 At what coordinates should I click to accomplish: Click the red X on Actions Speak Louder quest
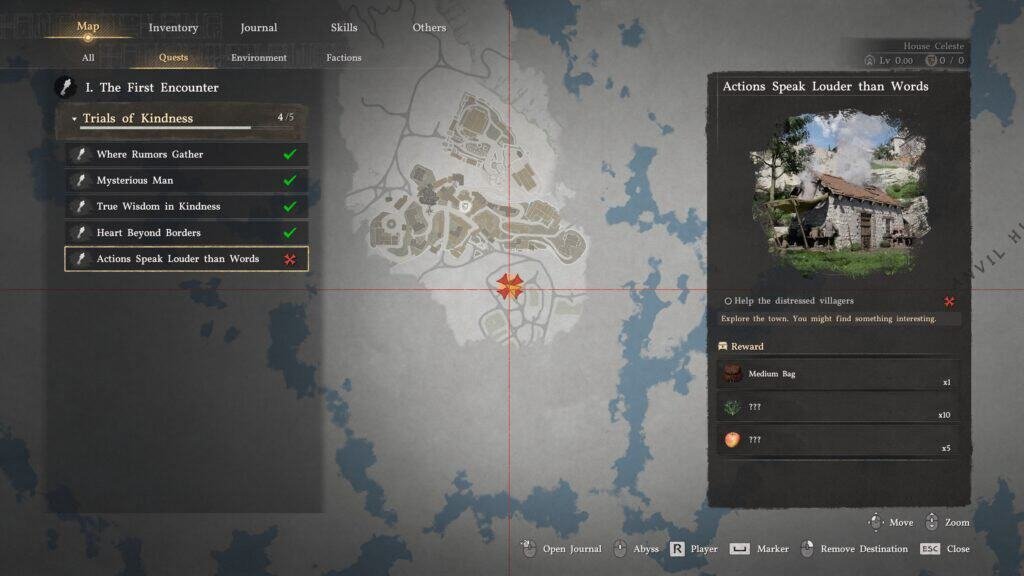pos(290,259)
